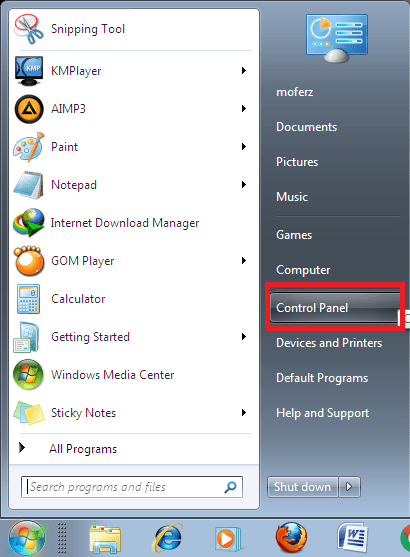Screen dimensions: 410x557
Task: Open Windows Media Center green orb icon
Action: [28, 375]
